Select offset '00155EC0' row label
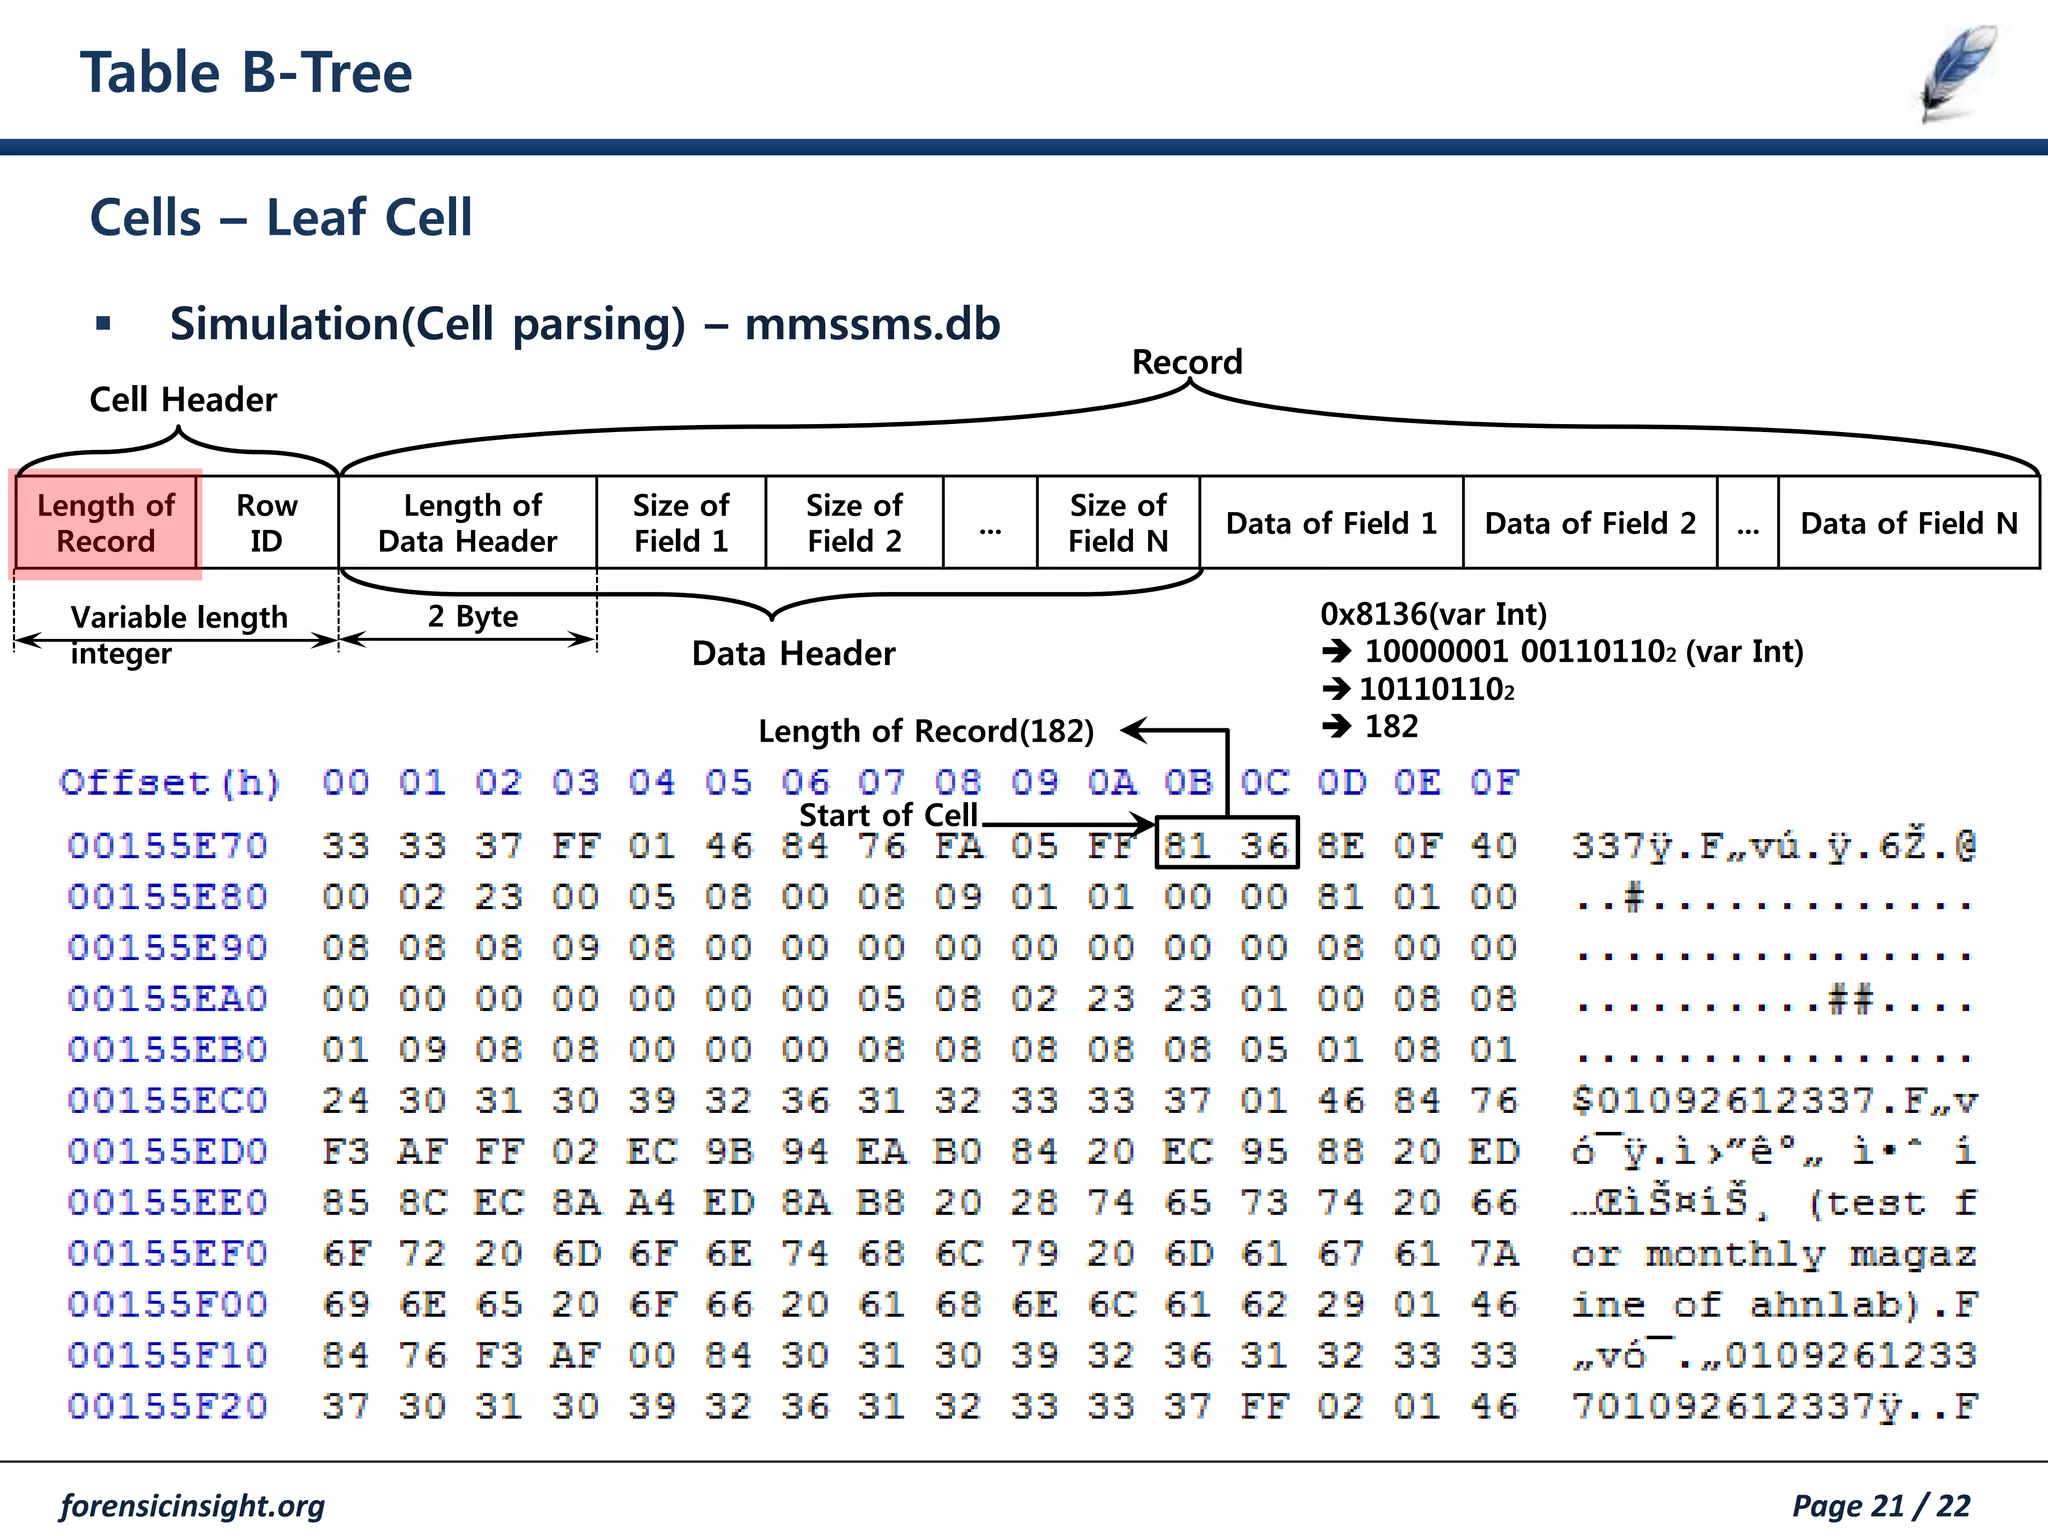This screenshot has height=1536, width=2048. [x=167, y=1101]
